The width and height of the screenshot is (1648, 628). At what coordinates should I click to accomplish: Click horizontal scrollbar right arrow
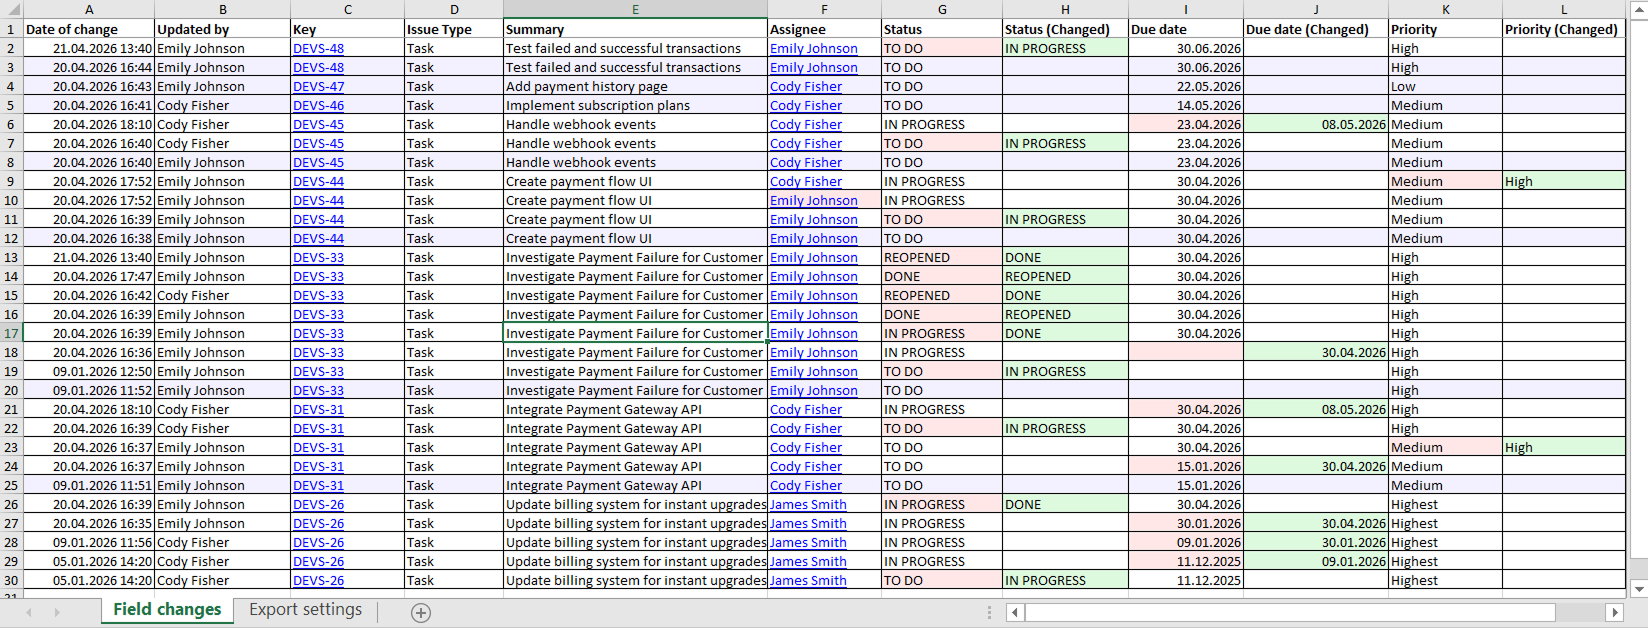point(1614,612)
